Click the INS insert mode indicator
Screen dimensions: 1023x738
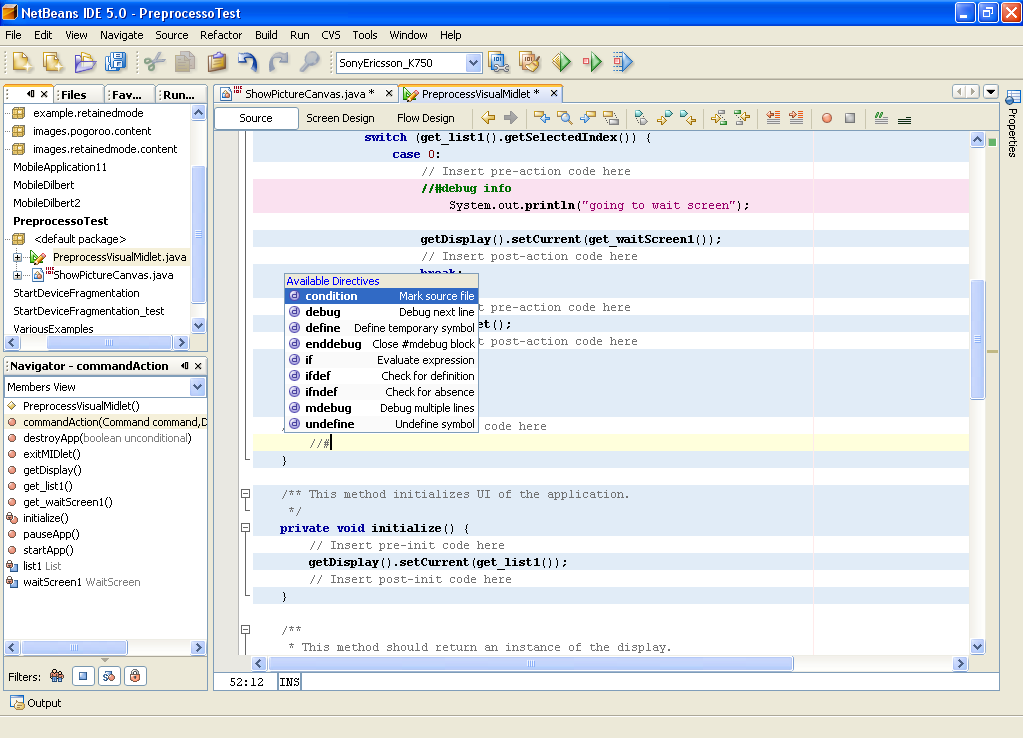pos(289,682)
